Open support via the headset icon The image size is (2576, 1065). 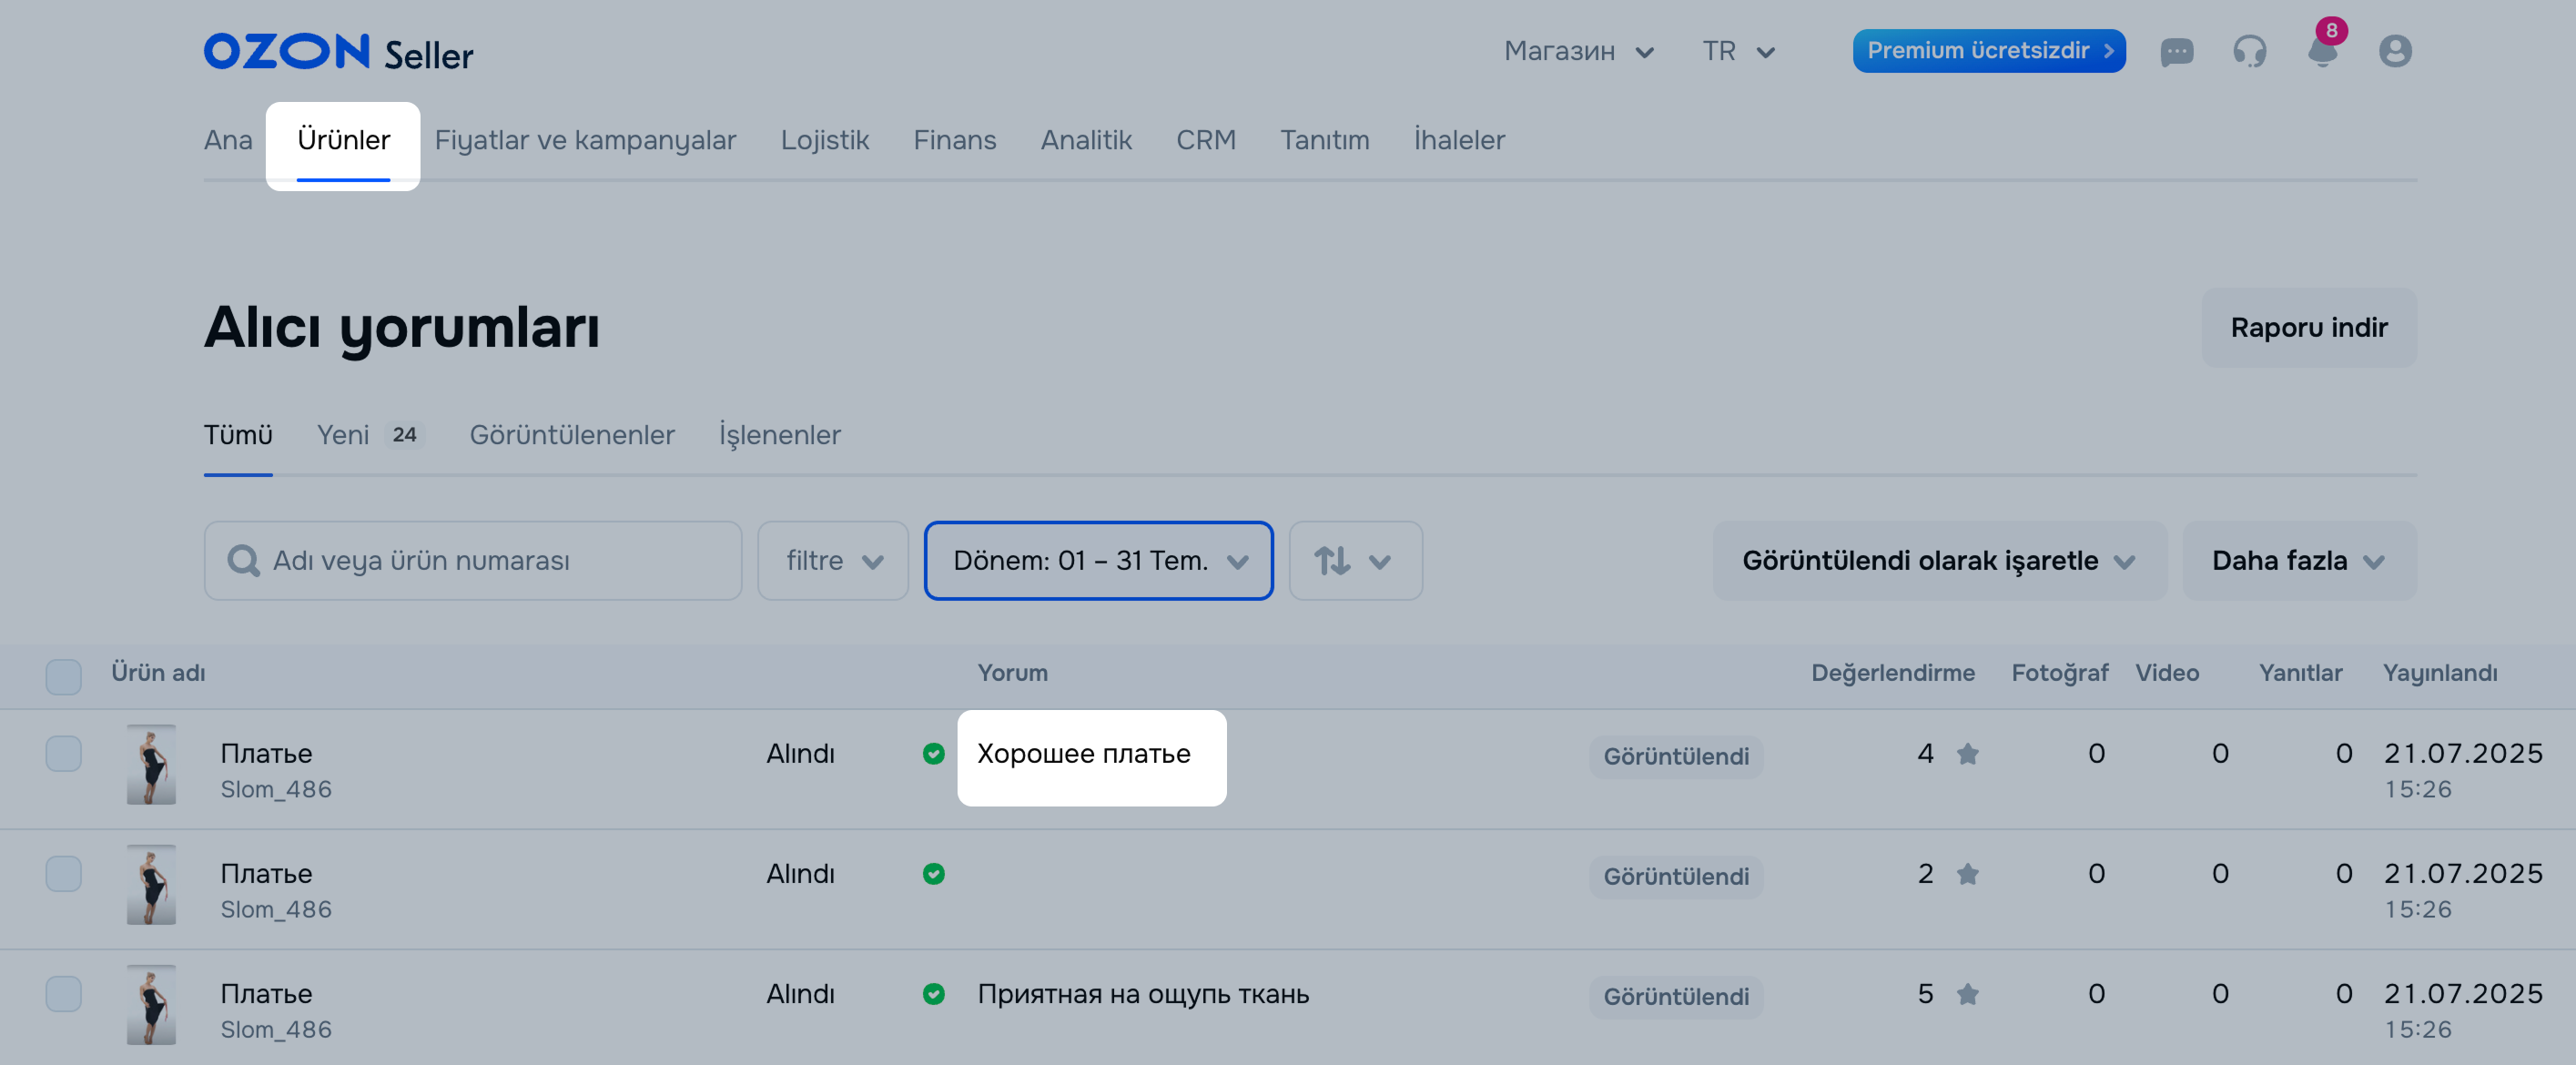[2249, 51]
